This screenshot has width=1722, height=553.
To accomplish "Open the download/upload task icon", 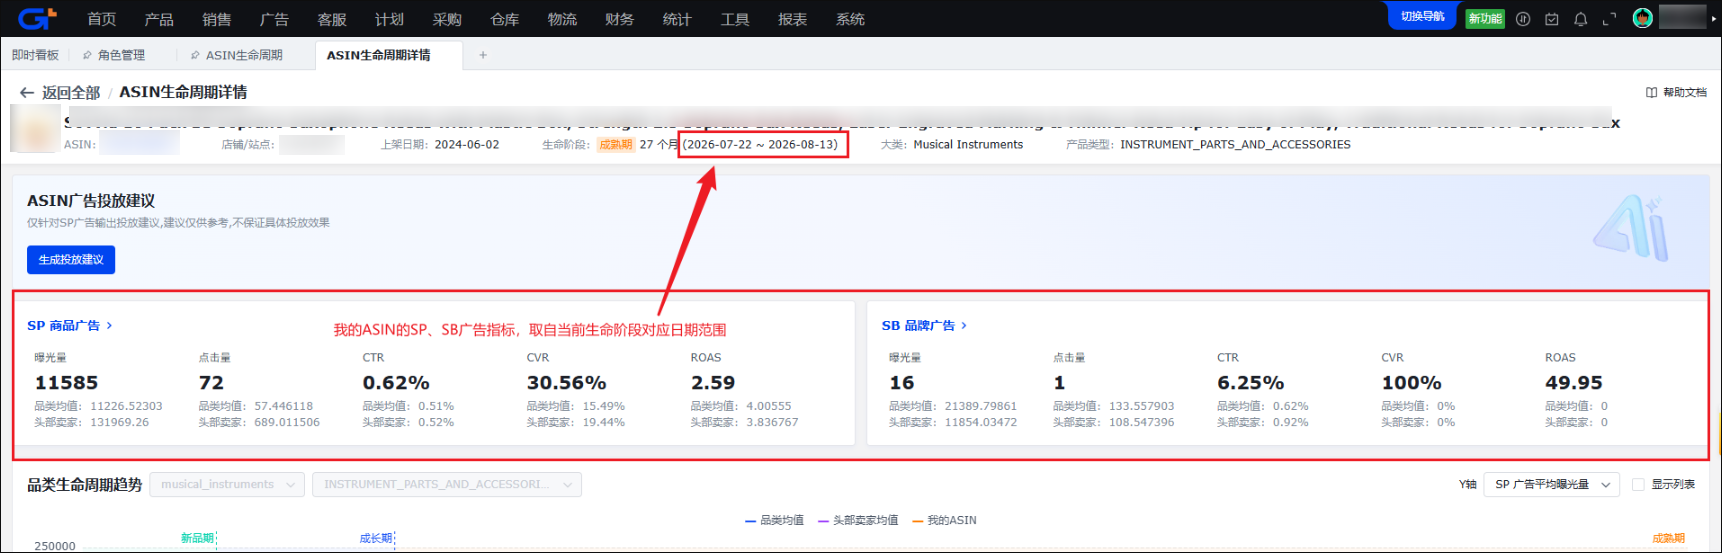I will (x=1523, y=19).
